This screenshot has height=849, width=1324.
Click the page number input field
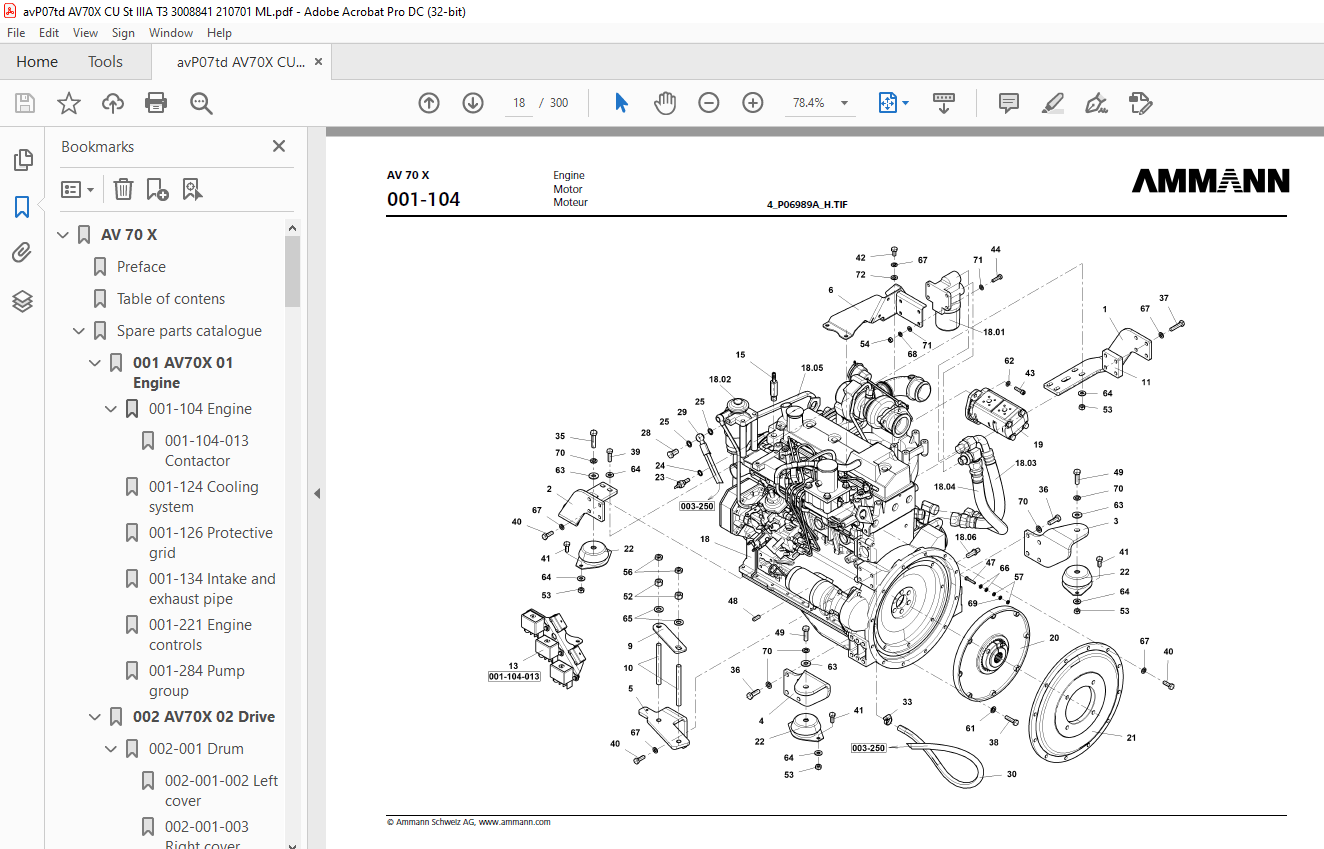tap(519, 103)
